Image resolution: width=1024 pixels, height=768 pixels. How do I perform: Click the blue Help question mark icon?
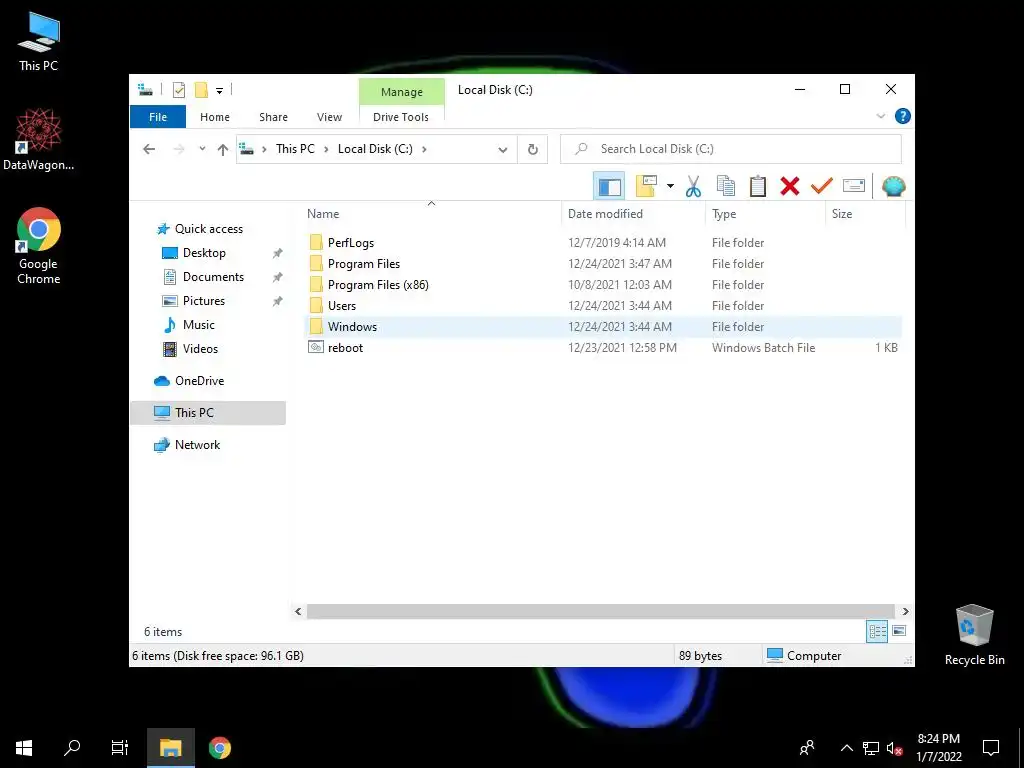point(903,116)
